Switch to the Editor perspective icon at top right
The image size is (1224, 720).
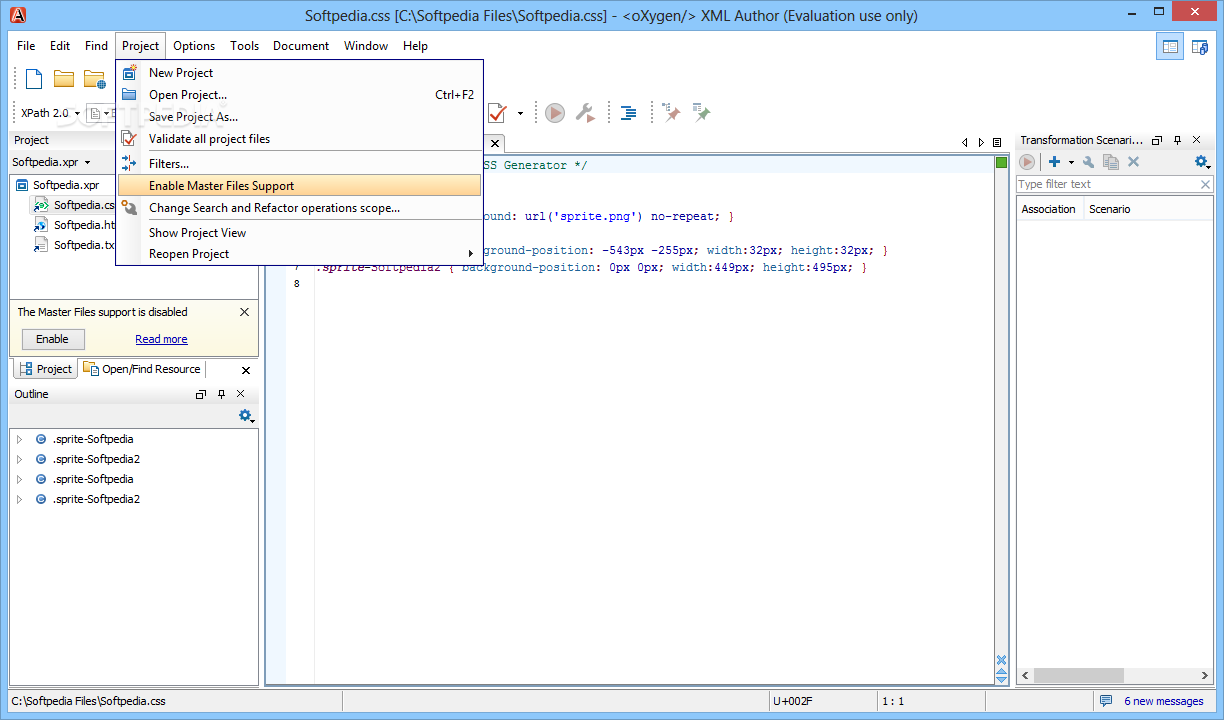pos(1170,46)
